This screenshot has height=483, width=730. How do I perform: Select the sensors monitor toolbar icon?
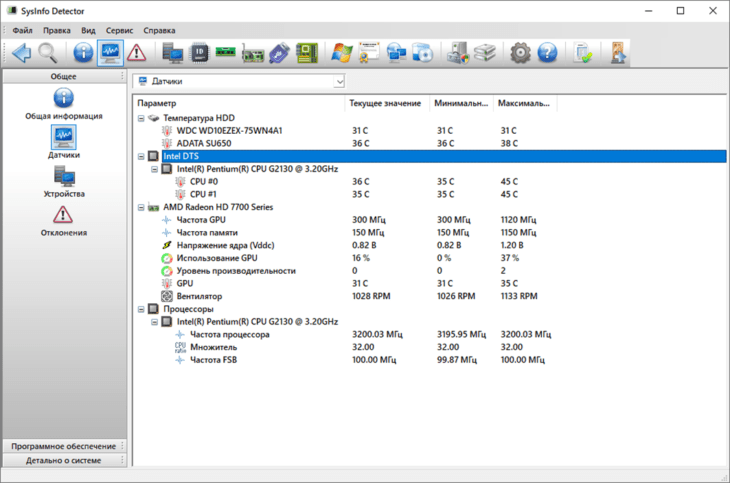point(110,53)
